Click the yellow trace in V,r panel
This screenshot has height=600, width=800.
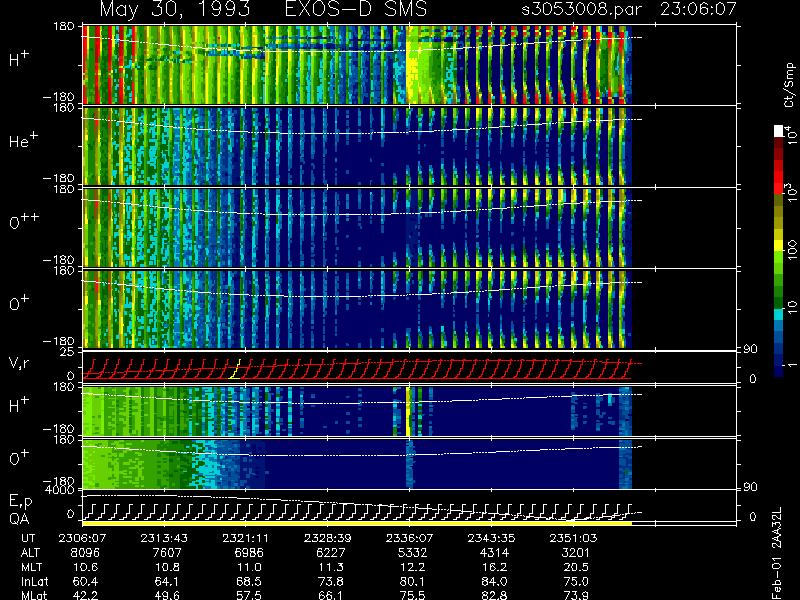coord(235,368)
